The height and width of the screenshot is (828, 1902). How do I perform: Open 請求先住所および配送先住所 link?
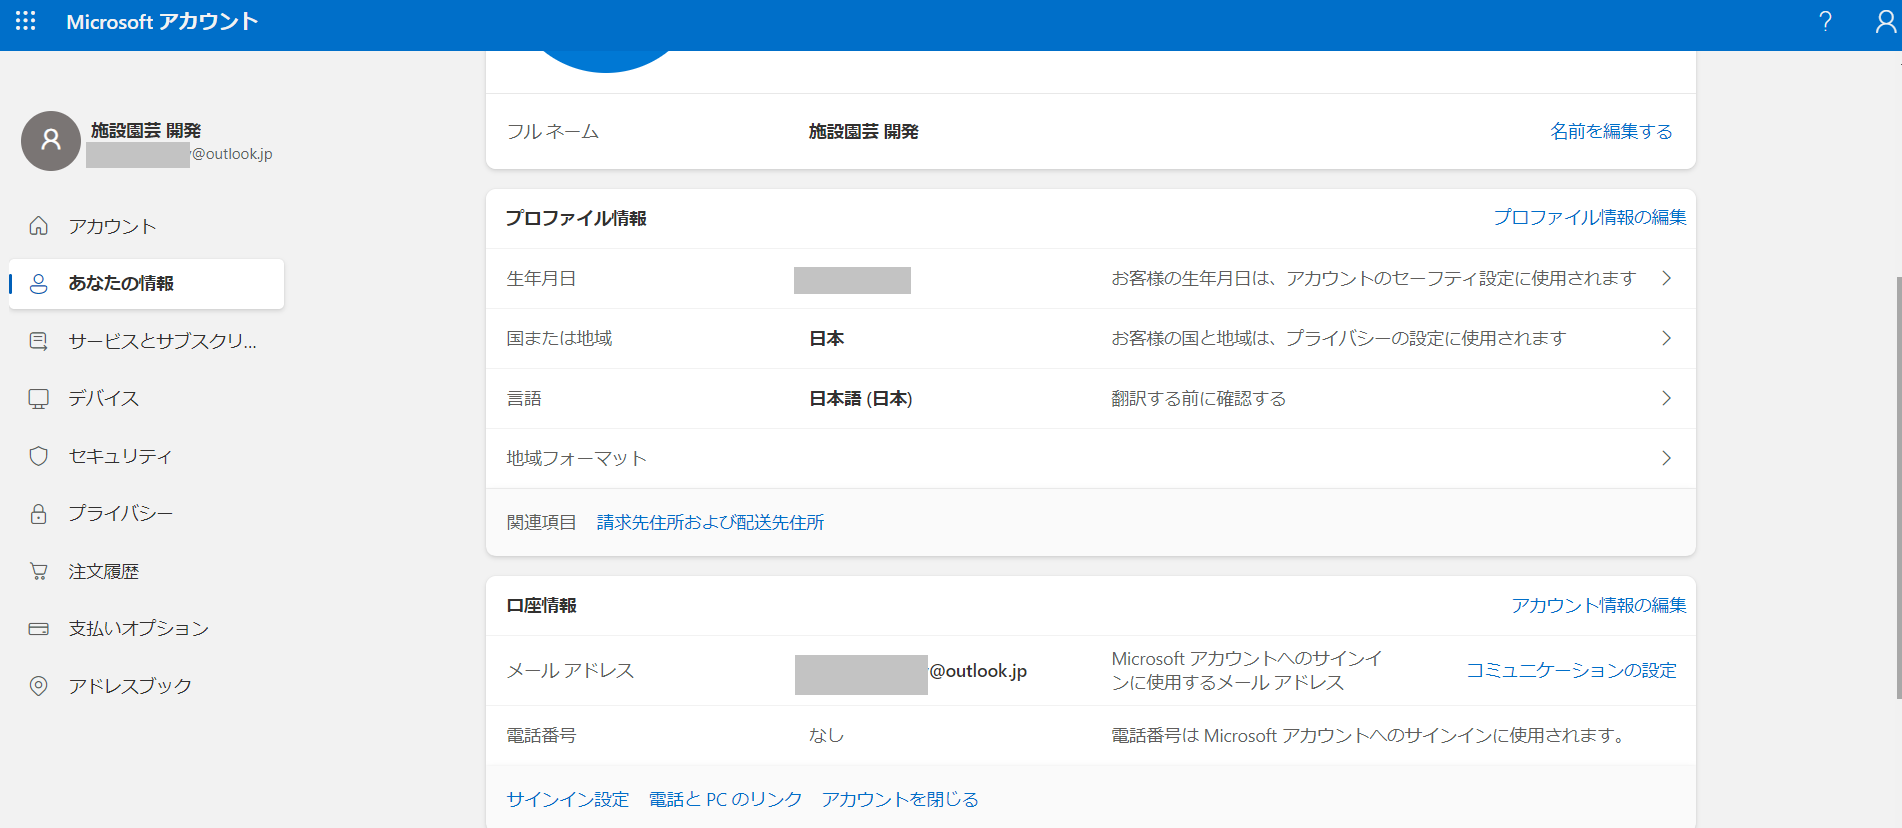710,522
